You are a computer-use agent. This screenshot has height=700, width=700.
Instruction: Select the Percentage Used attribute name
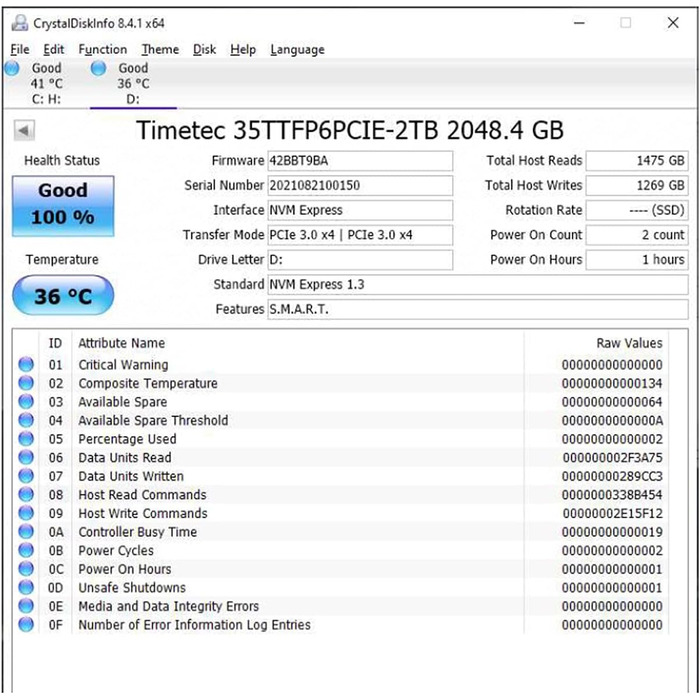pos(127,439)
